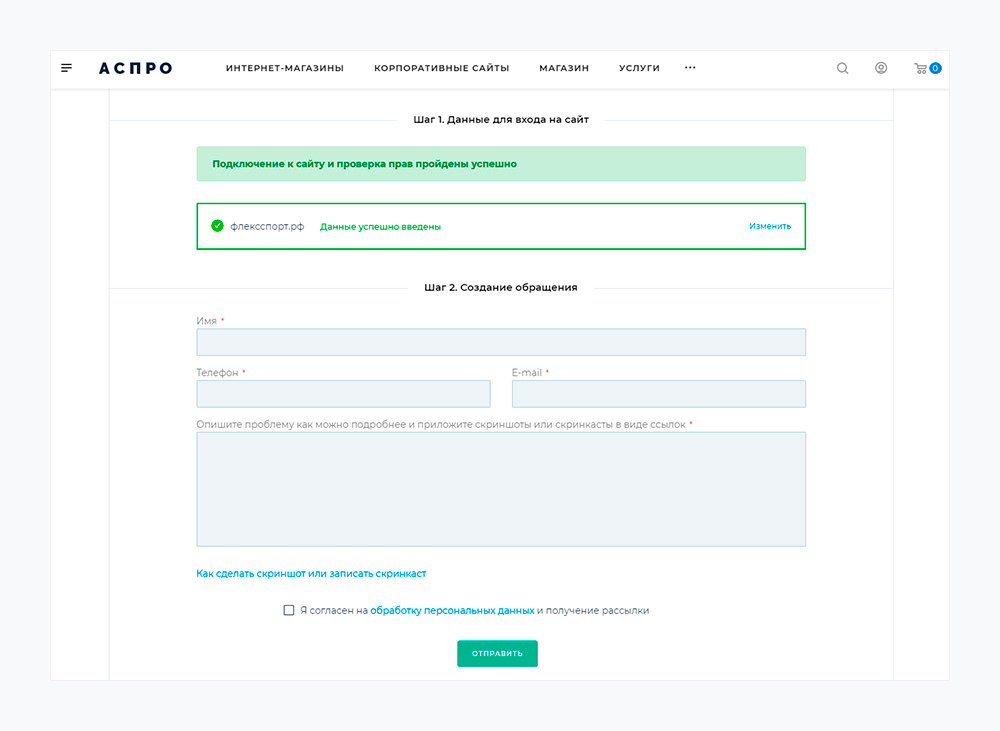The width and height of the screenshot is (1000, 731).
Task: Open the Услуги menu item
Action: [639, 68]
